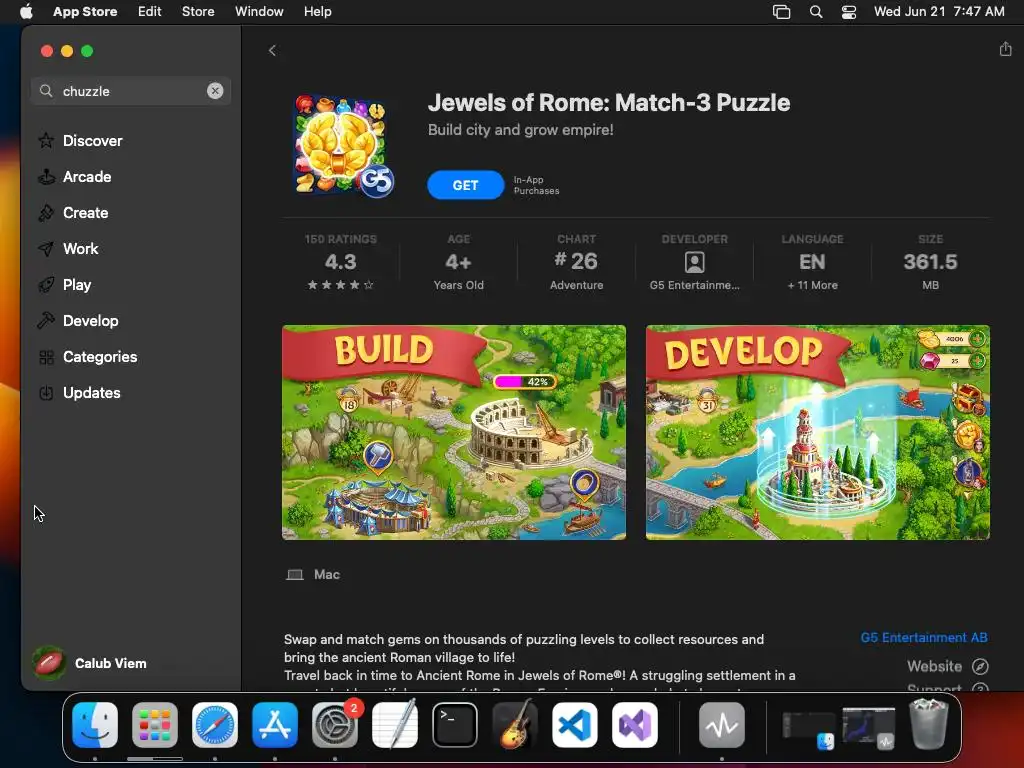Open Visual Studio from the Dock

[635, 725]
